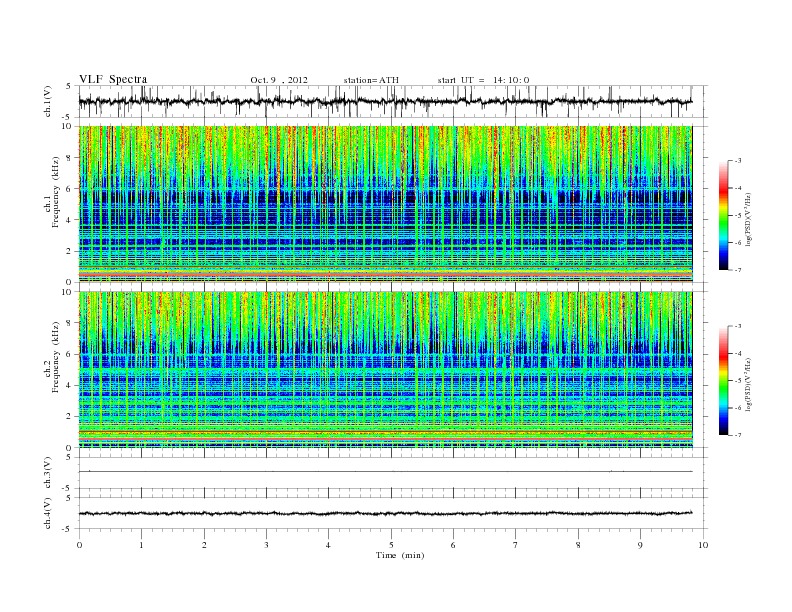Click the '2' frequency tick on ch.2 spectrogram

[69, 417]
